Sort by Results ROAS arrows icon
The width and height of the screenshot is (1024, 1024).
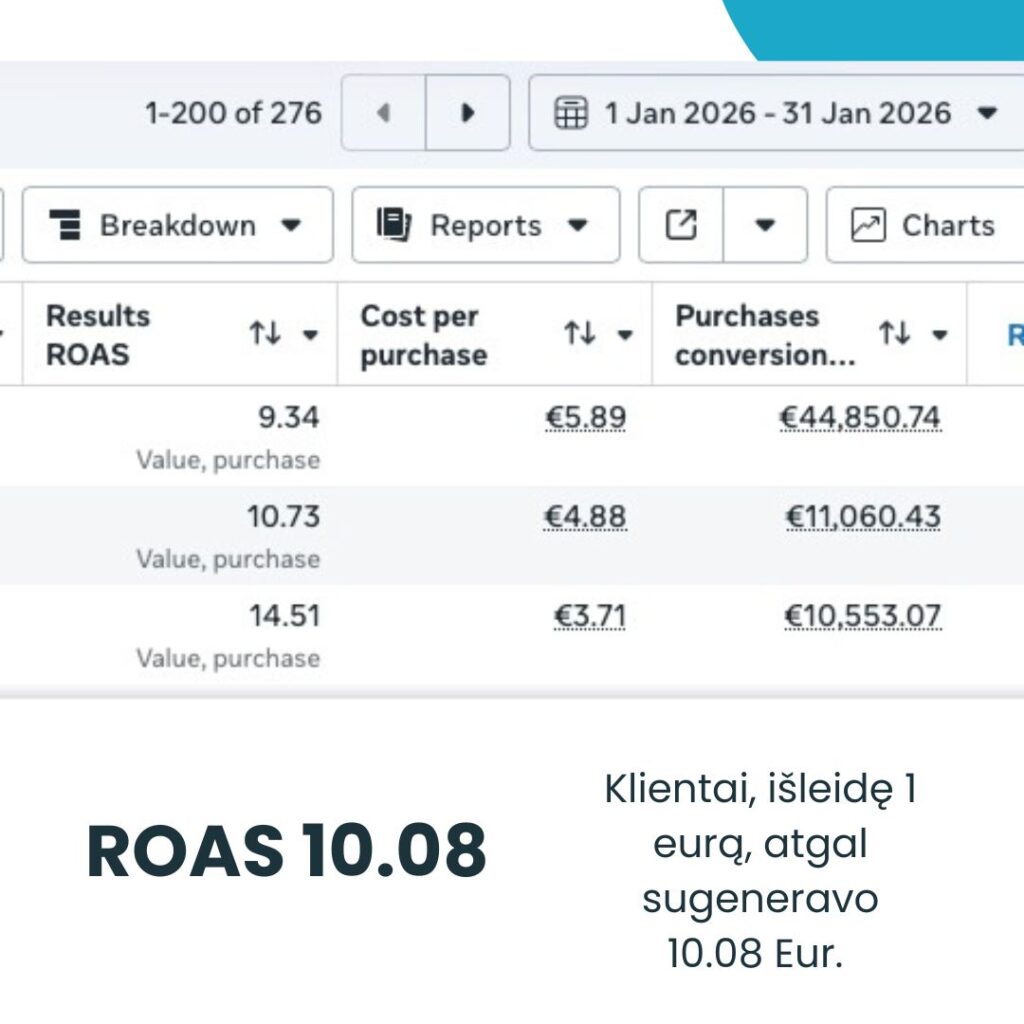tap(265, 334)
